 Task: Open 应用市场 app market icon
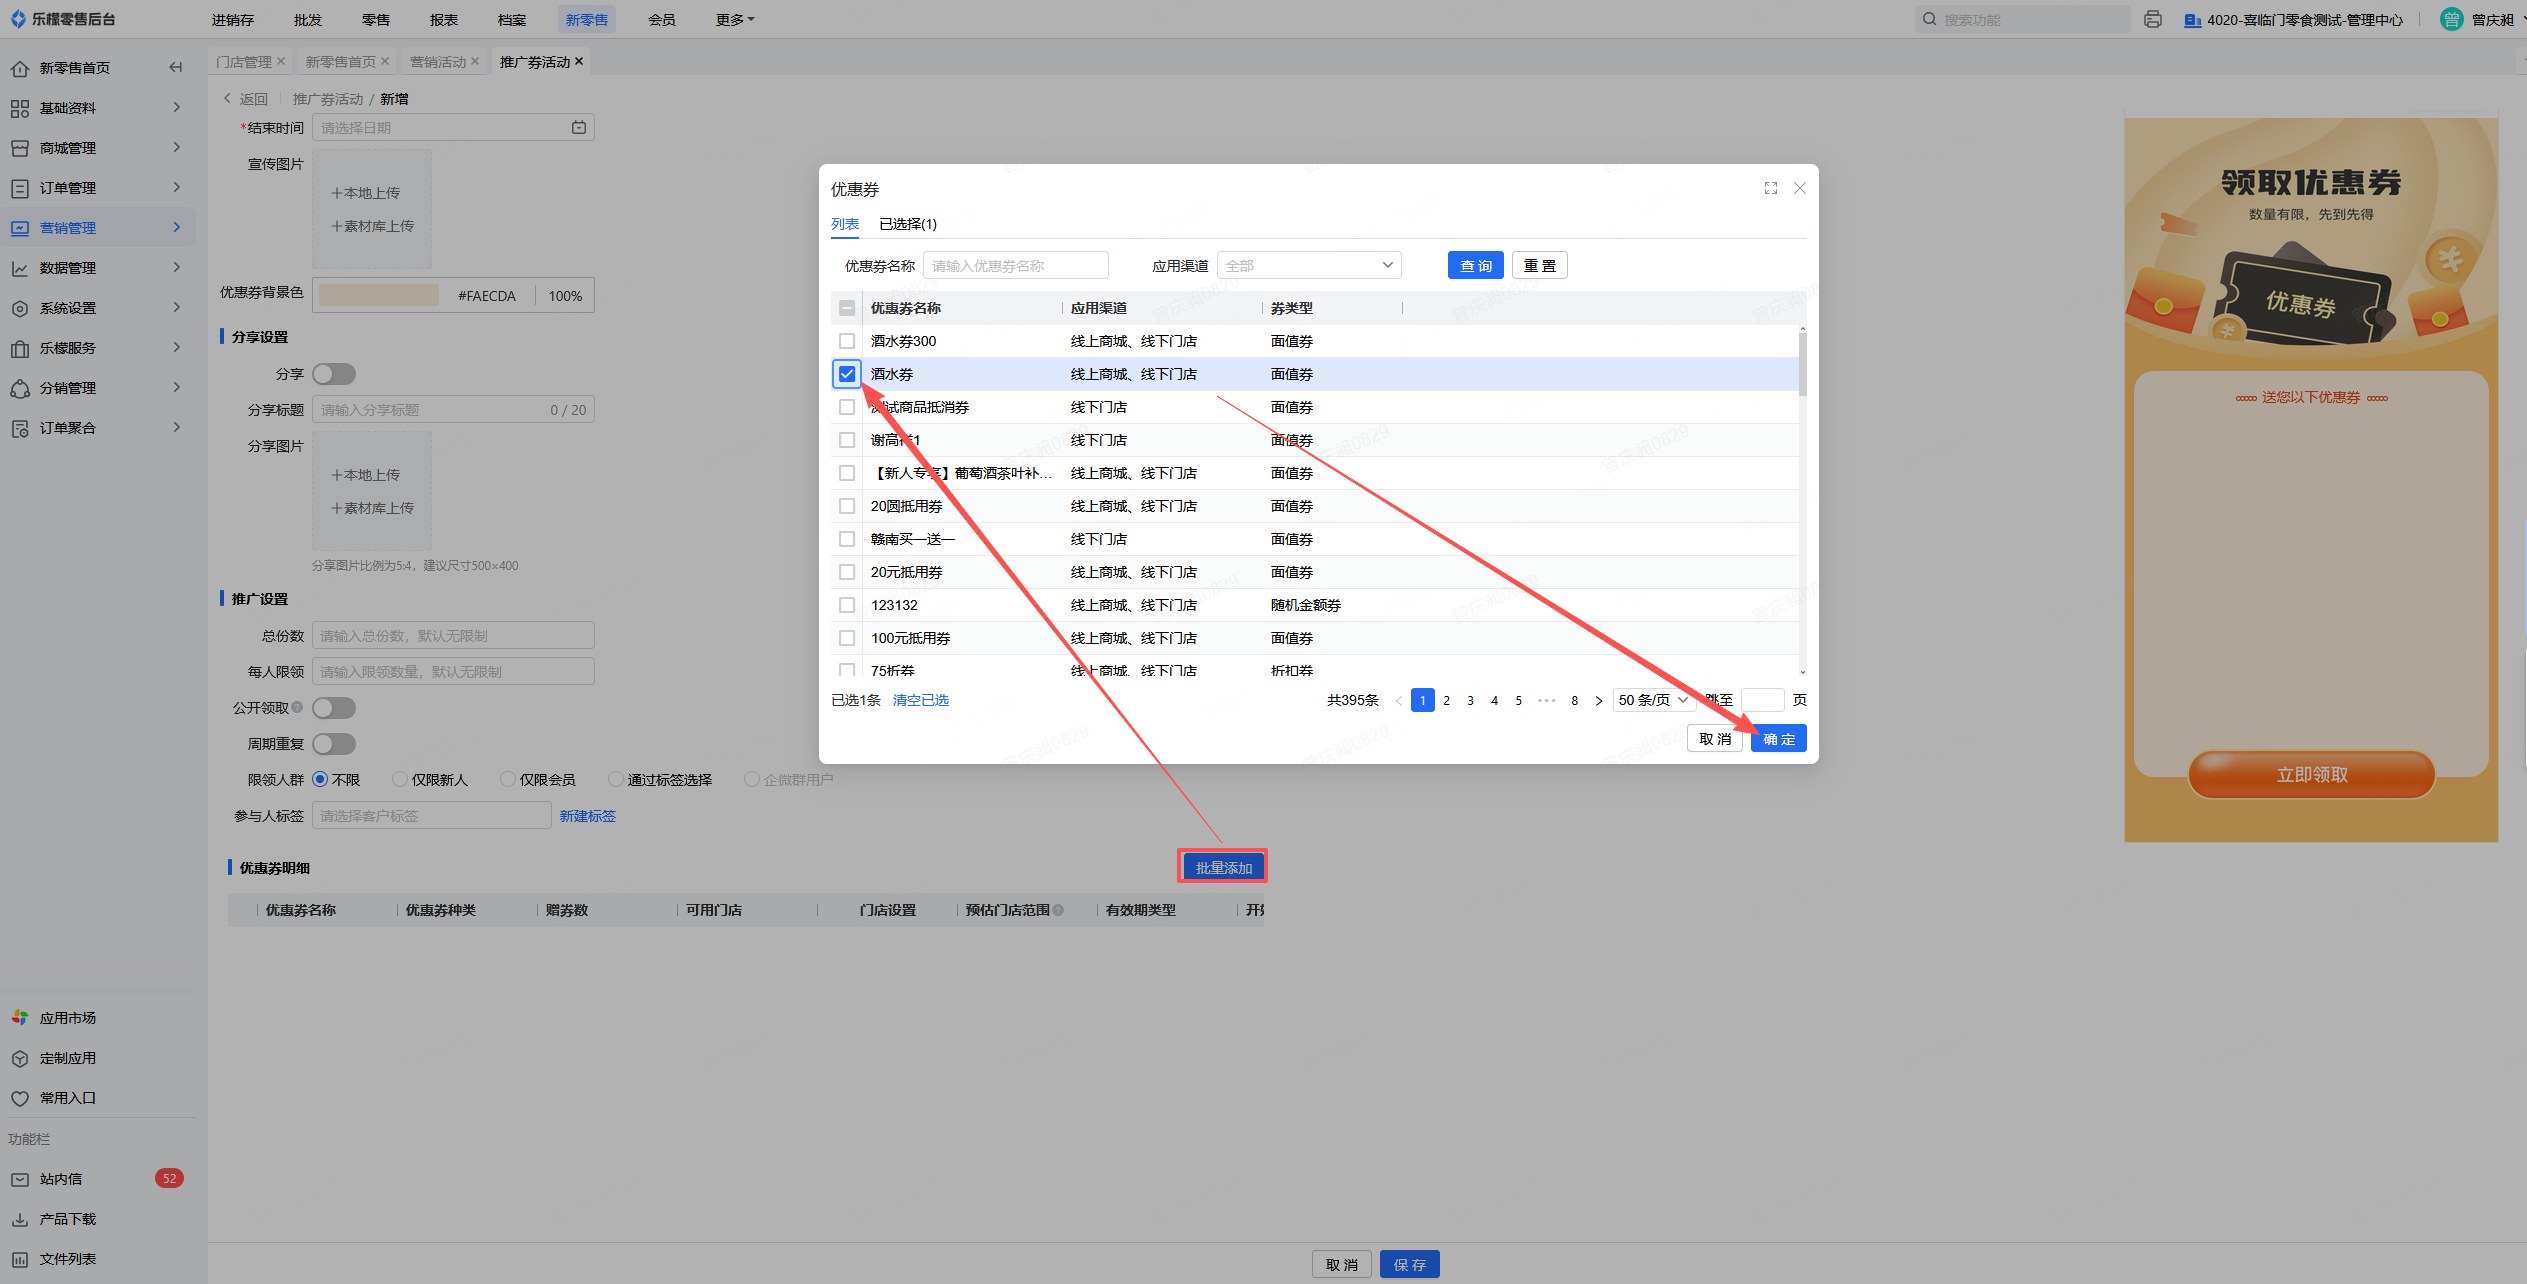[20, 1017]
